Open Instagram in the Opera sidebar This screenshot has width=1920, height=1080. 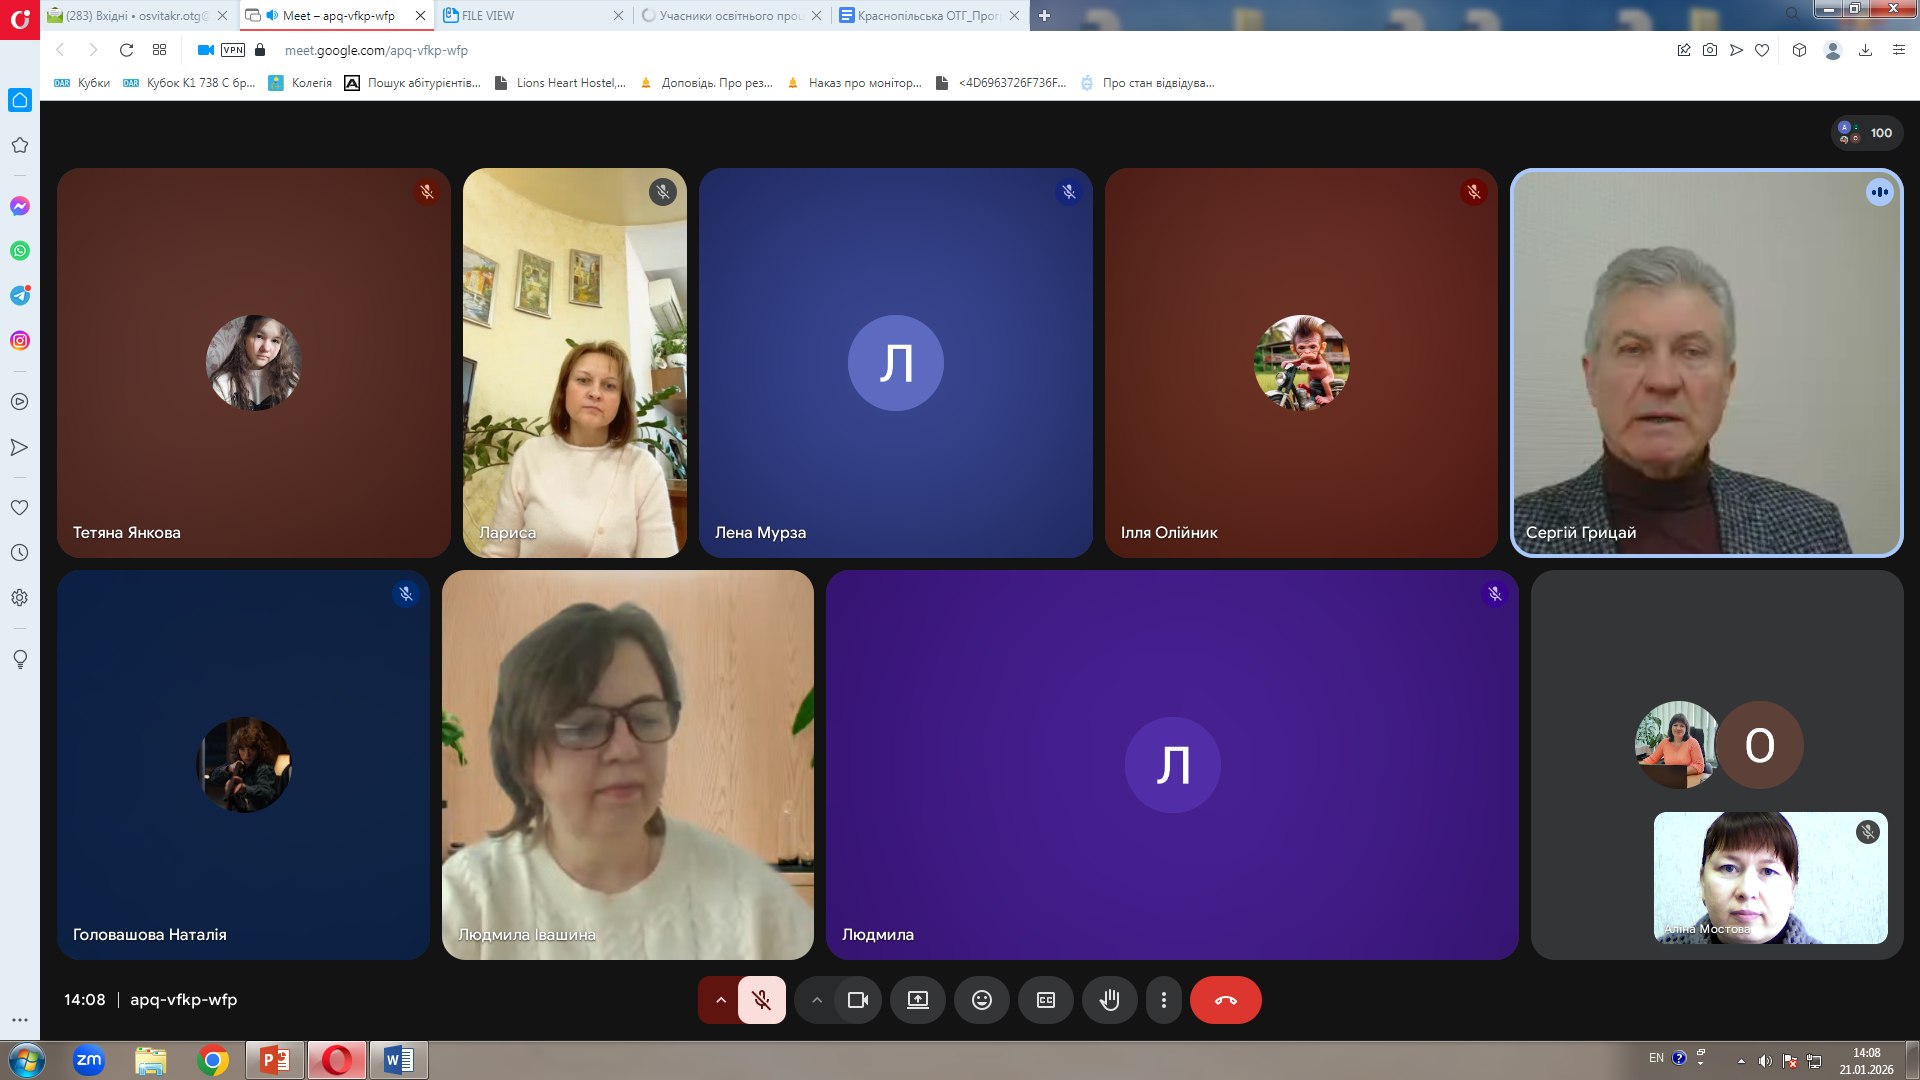[20, 340]
